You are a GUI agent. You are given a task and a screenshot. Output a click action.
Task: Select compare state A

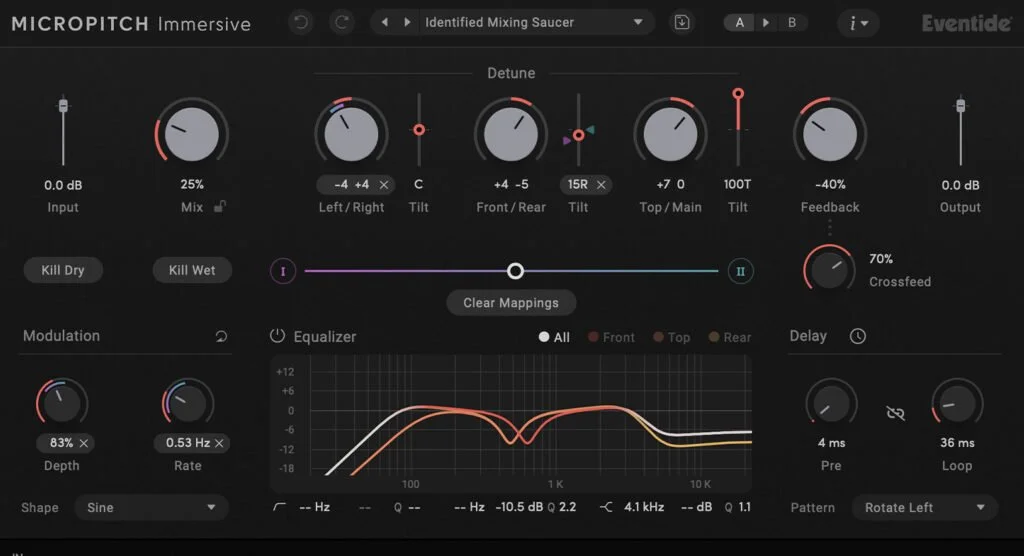click(x=739, y=23)
